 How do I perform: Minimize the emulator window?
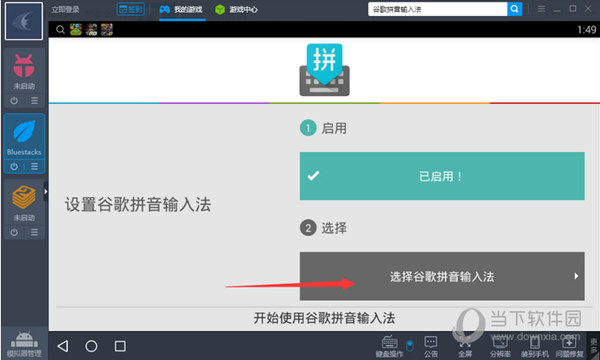(557, 9)
